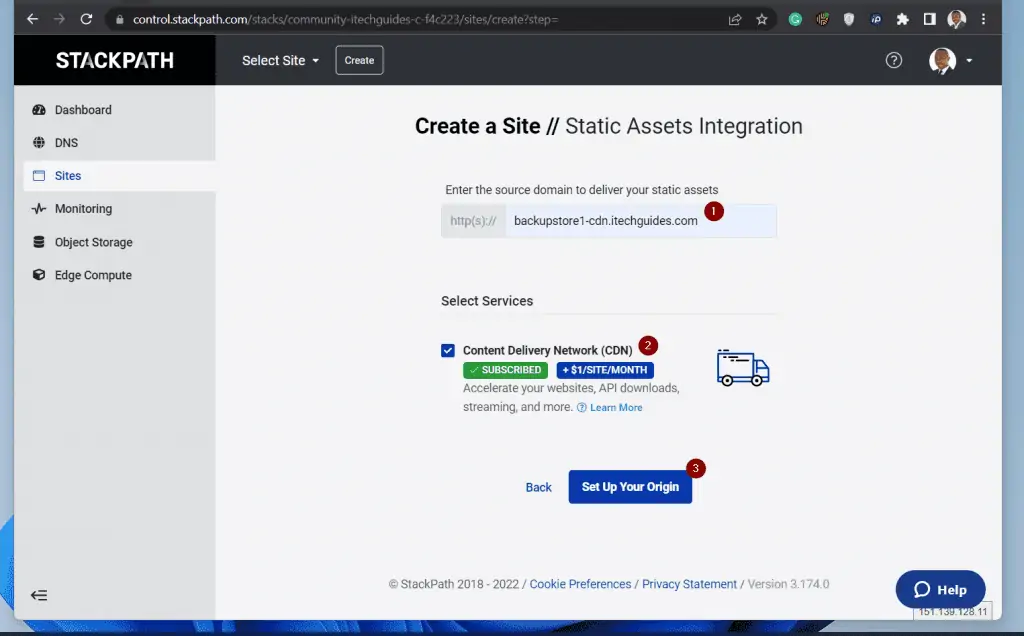Click the SUBSCRIBED badge
The image size is (1024, 636).
pos(505,370)
